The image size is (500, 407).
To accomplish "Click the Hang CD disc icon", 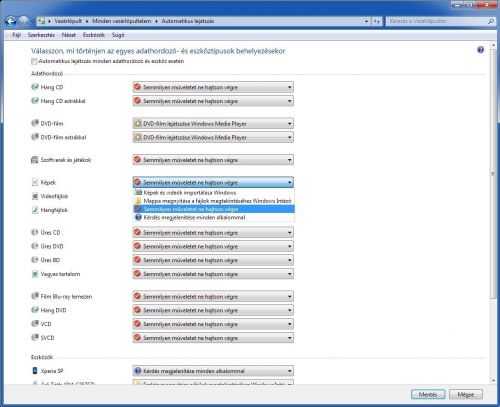I will pyautogui.click(x=35, y=87).
